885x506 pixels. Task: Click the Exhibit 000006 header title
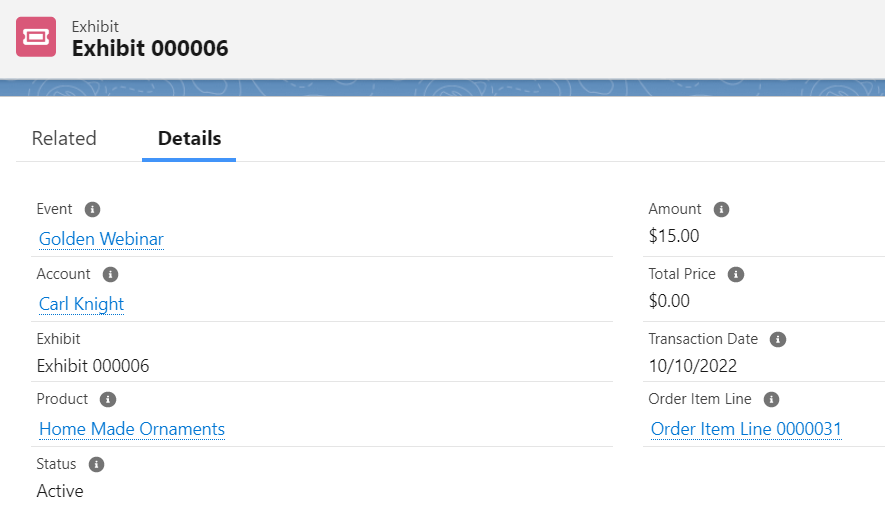[150, 48]
